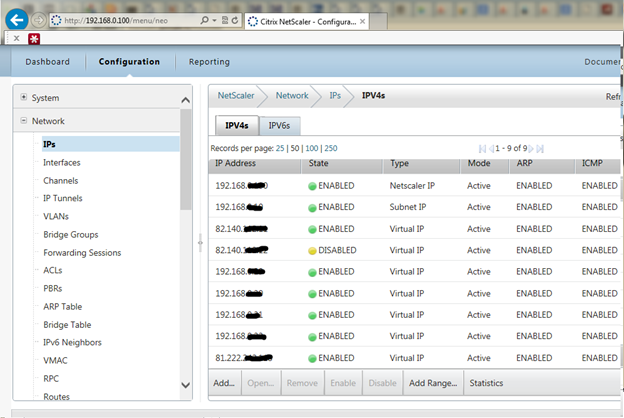Select Routes in the navigation tree
The height and width of the screenshot is (418, 624).
[56, 397]
